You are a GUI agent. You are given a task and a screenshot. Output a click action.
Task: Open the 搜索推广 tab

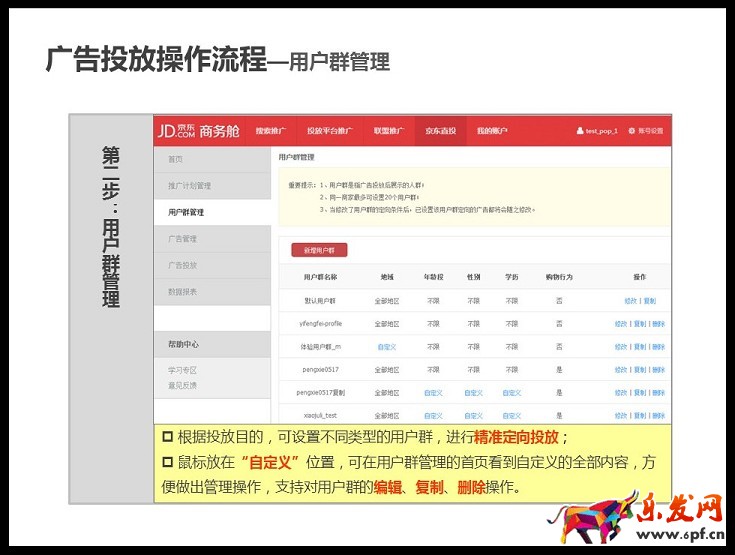coord(271,131)
